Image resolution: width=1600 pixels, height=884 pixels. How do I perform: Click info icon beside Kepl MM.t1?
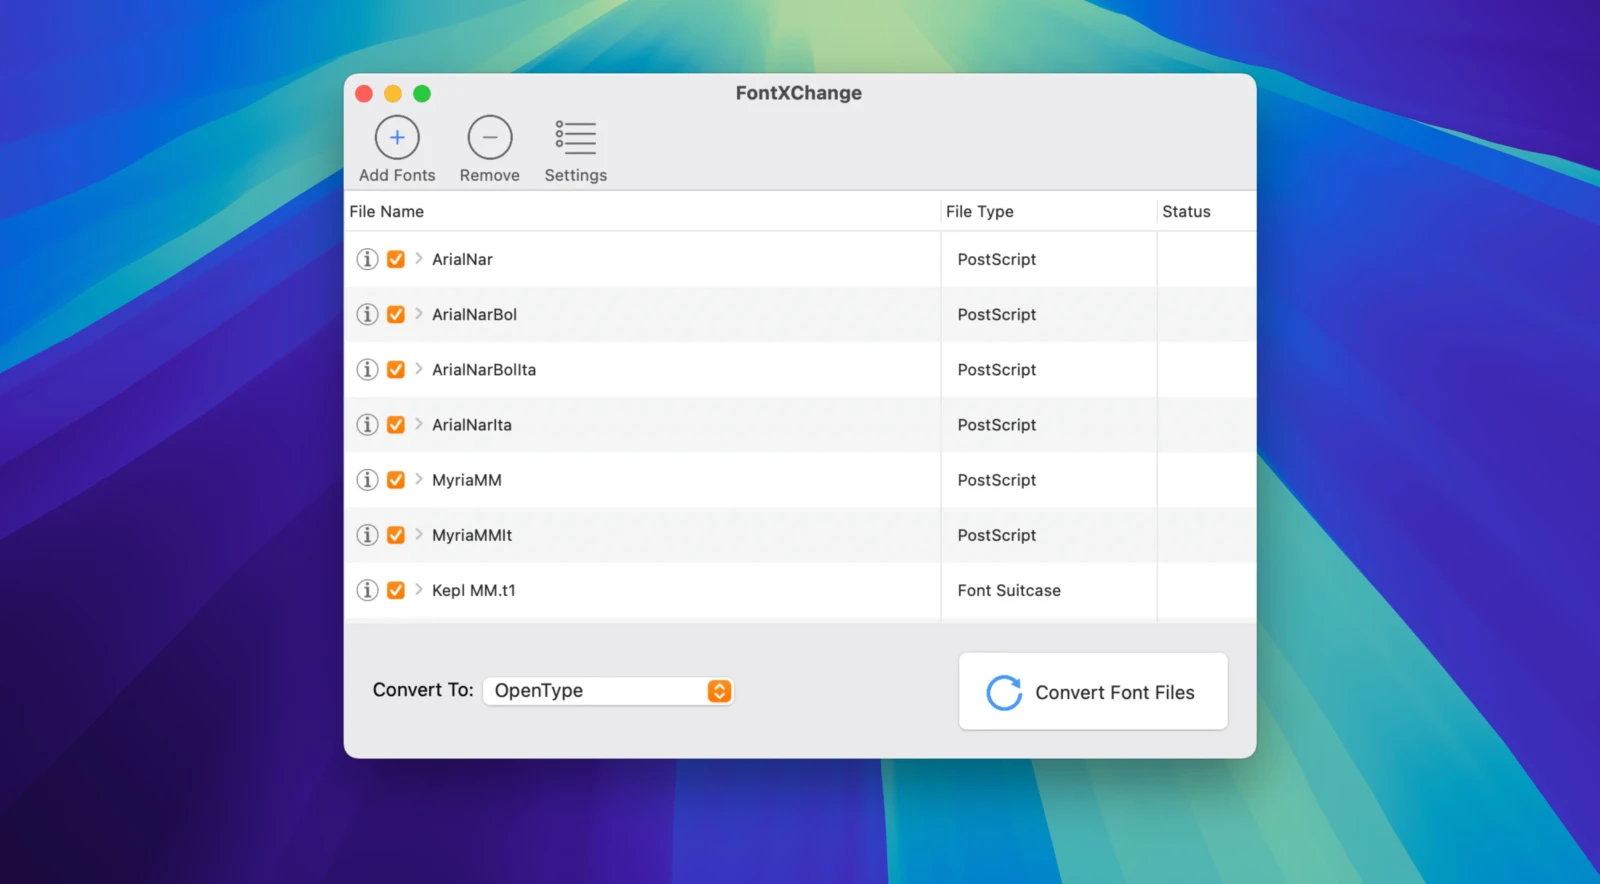click(x=367, y=590)
